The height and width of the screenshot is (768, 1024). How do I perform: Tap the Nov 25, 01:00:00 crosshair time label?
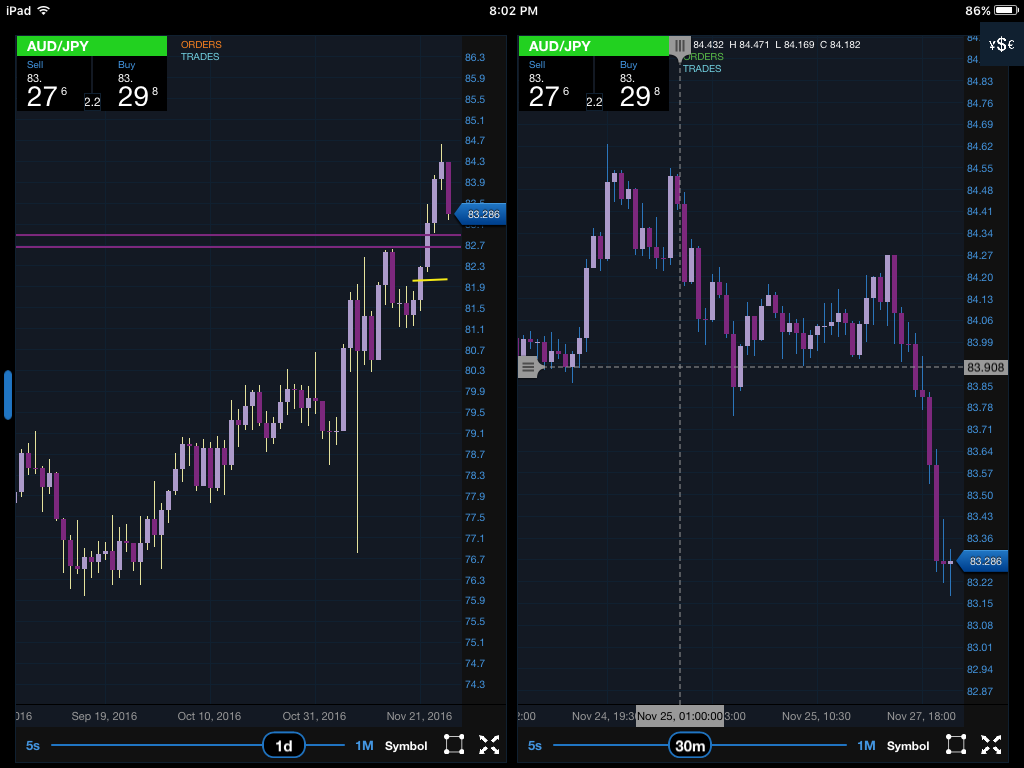[x=680, y=716]
